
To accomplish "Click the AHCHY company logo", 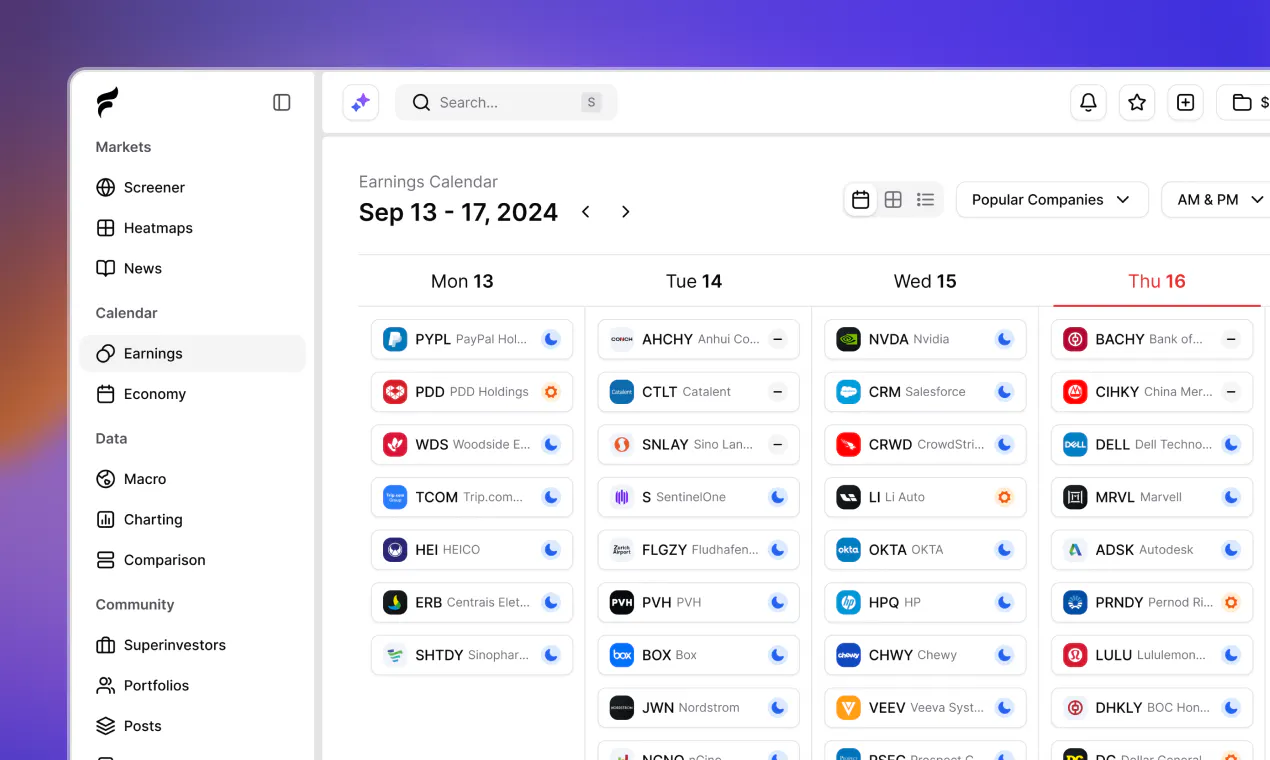I will (x=622, y=339).
